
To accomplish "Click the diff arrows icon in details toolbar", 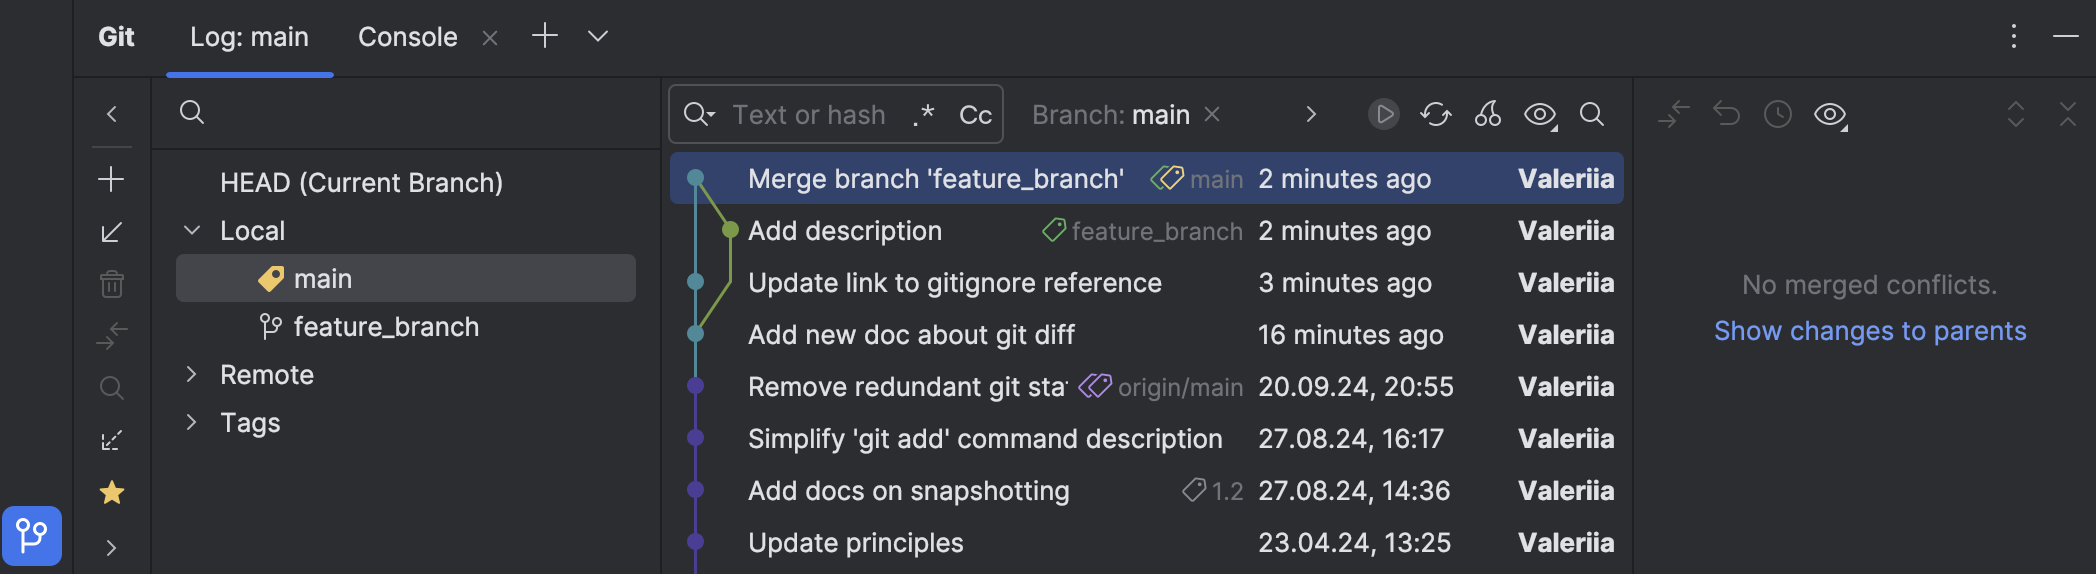I will coord(1673,114).
